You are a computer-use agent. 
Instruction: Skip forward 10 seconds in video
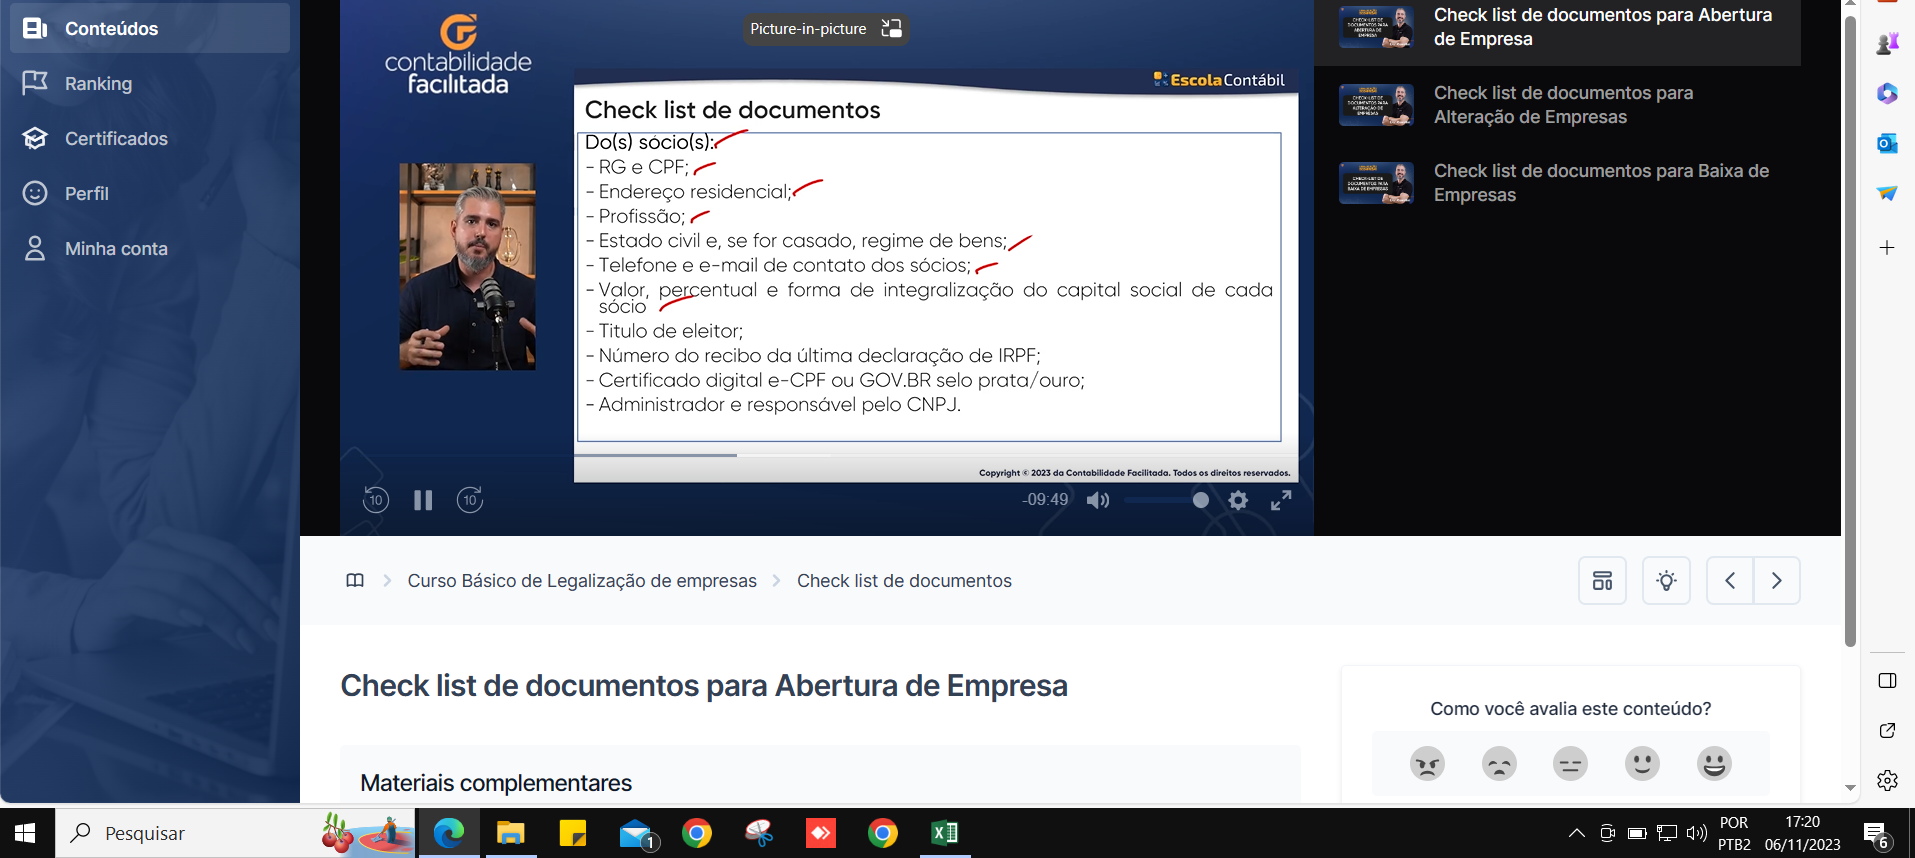tap(470, 500)
